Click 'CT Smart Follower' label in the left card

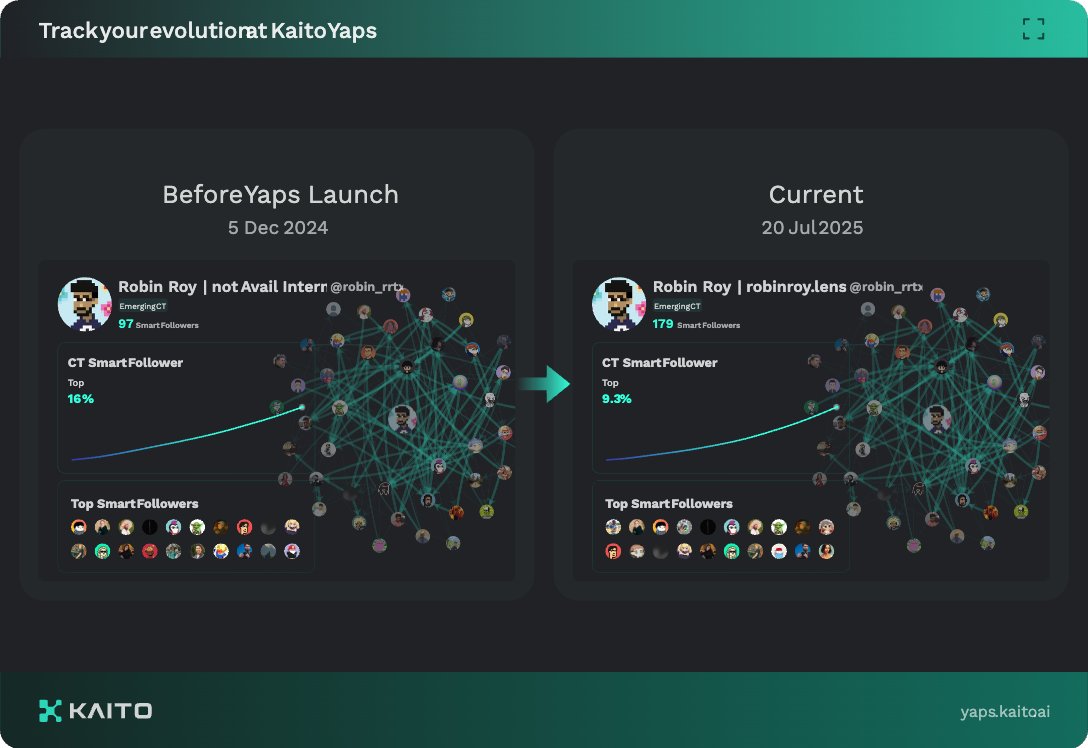tap(125, 362)
